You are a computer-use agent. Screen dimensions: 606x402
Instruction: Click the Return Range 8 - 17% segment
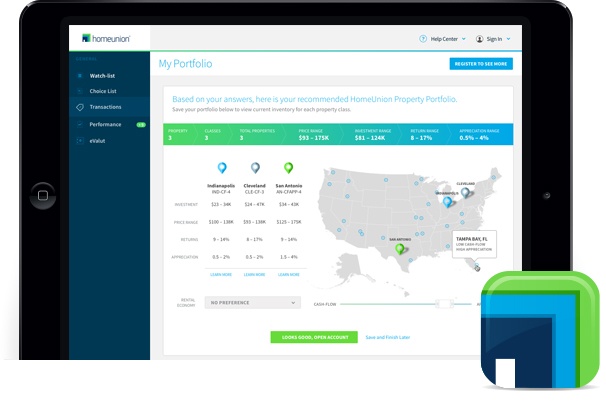pyautogui.click(x=424, y=135)
